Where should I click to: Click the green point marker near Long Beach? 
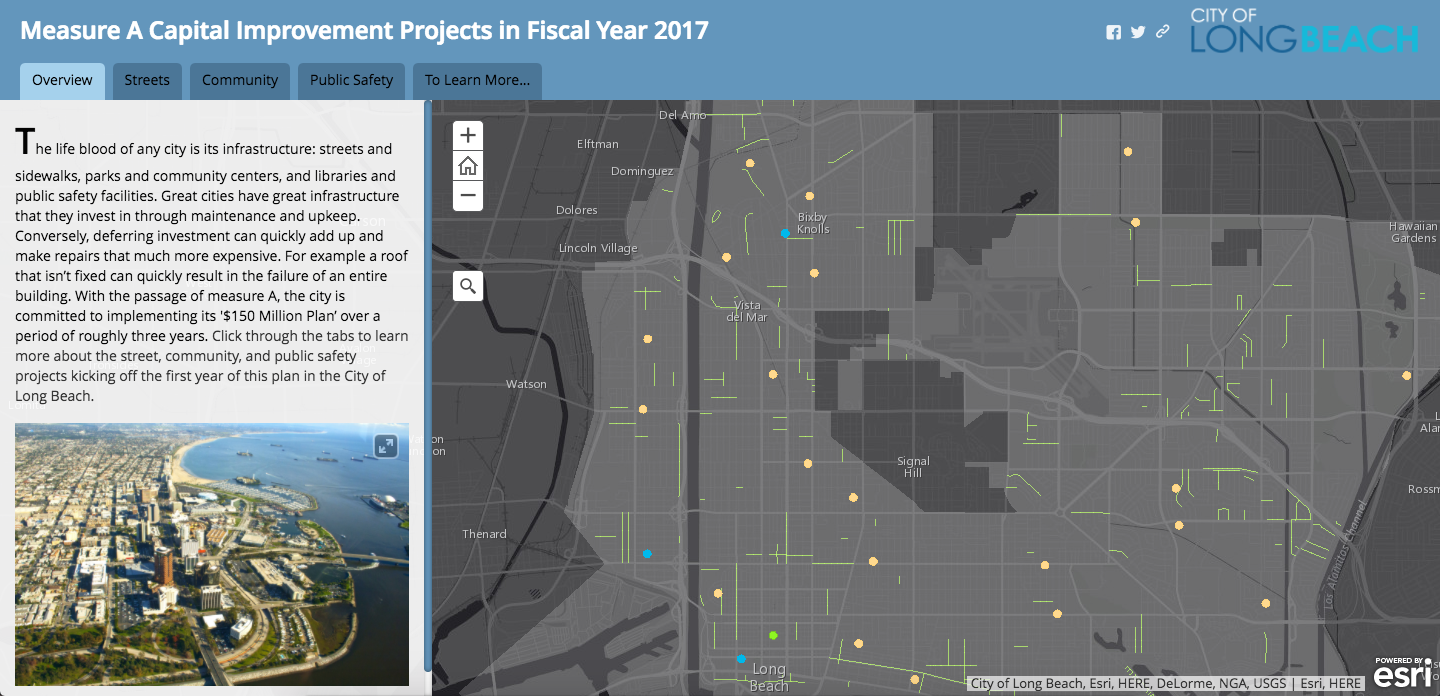click(x=773, y=635)
